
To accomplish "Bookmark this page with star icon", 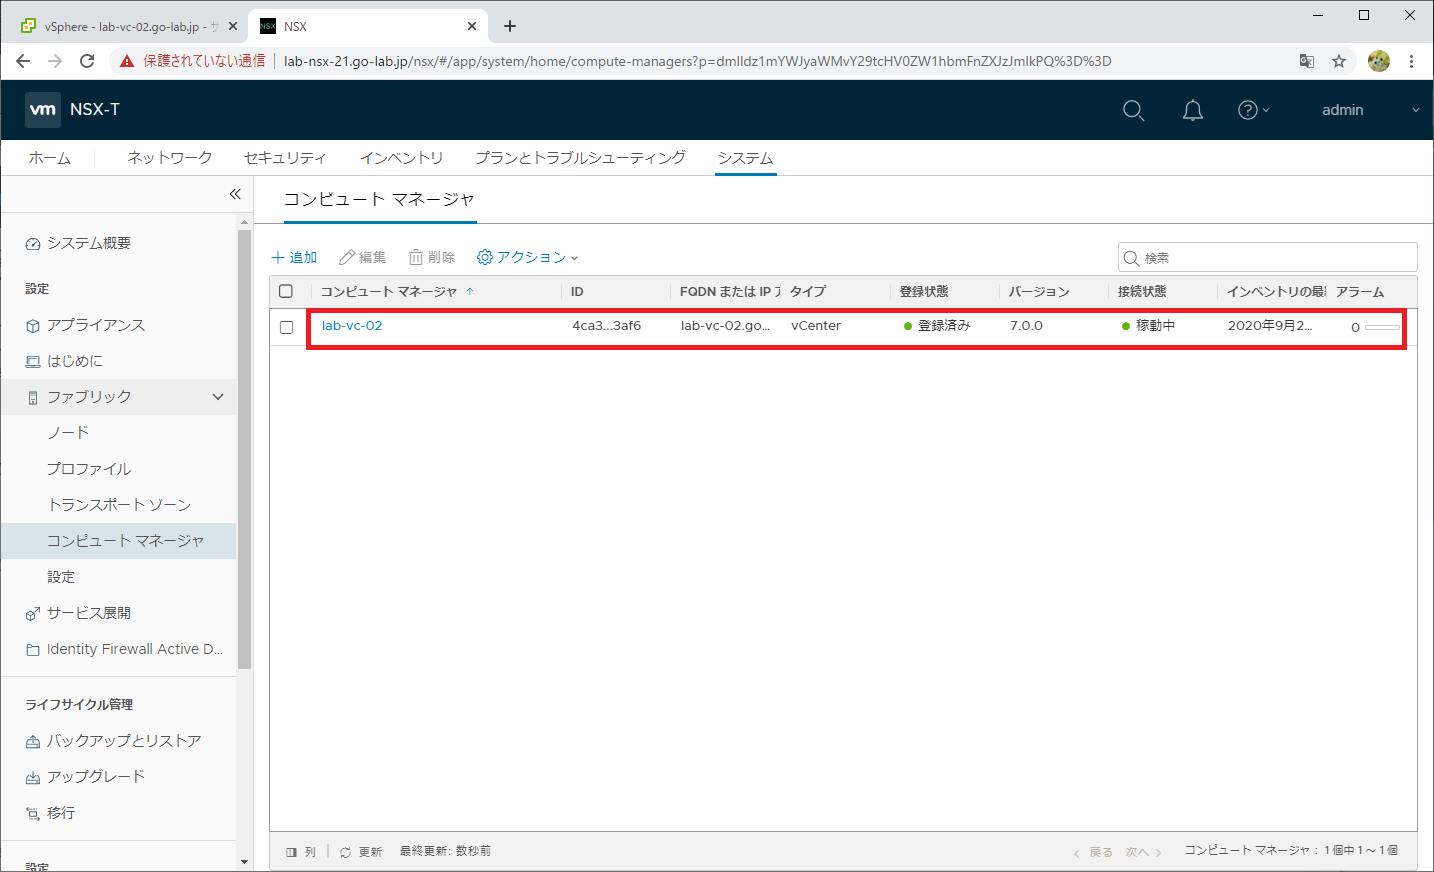I will click(x=1339, y=61).
